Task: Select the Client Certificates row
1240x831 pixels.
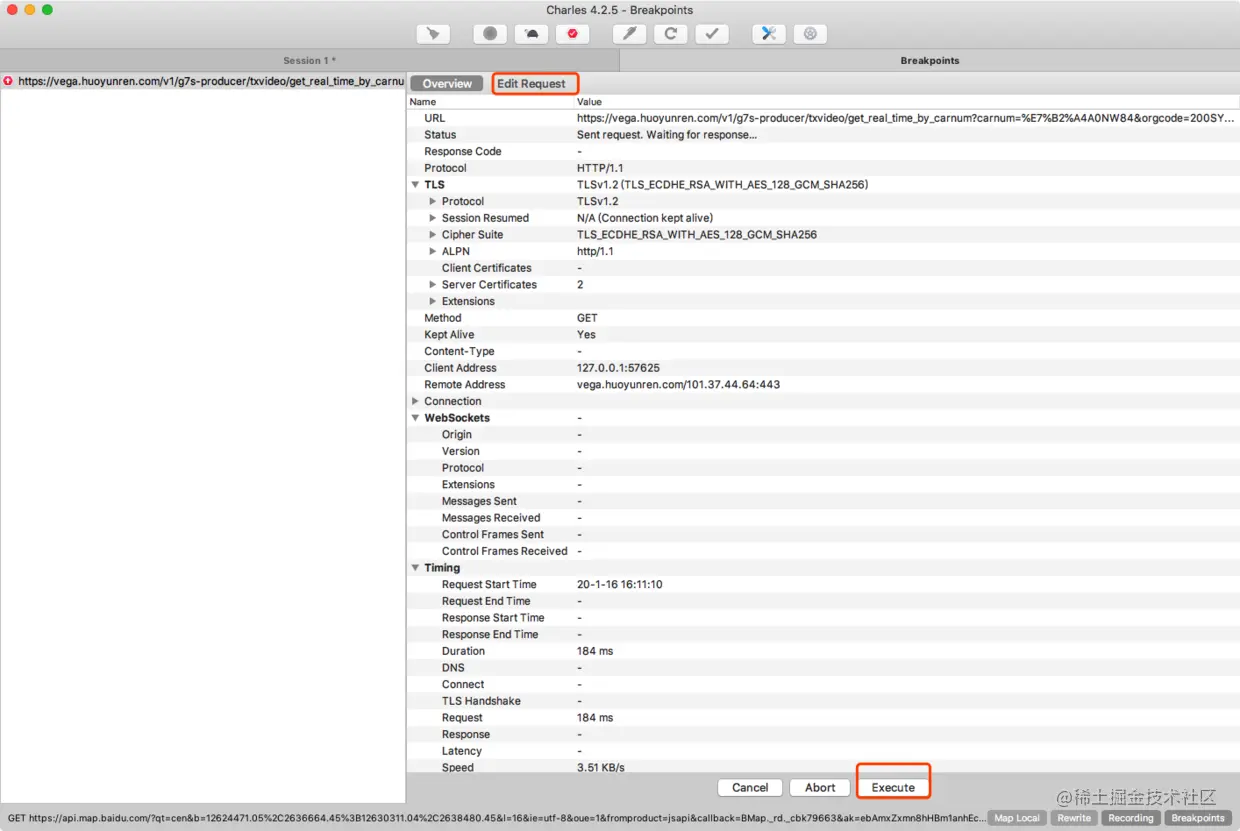Action: click(x=823, y=268)
